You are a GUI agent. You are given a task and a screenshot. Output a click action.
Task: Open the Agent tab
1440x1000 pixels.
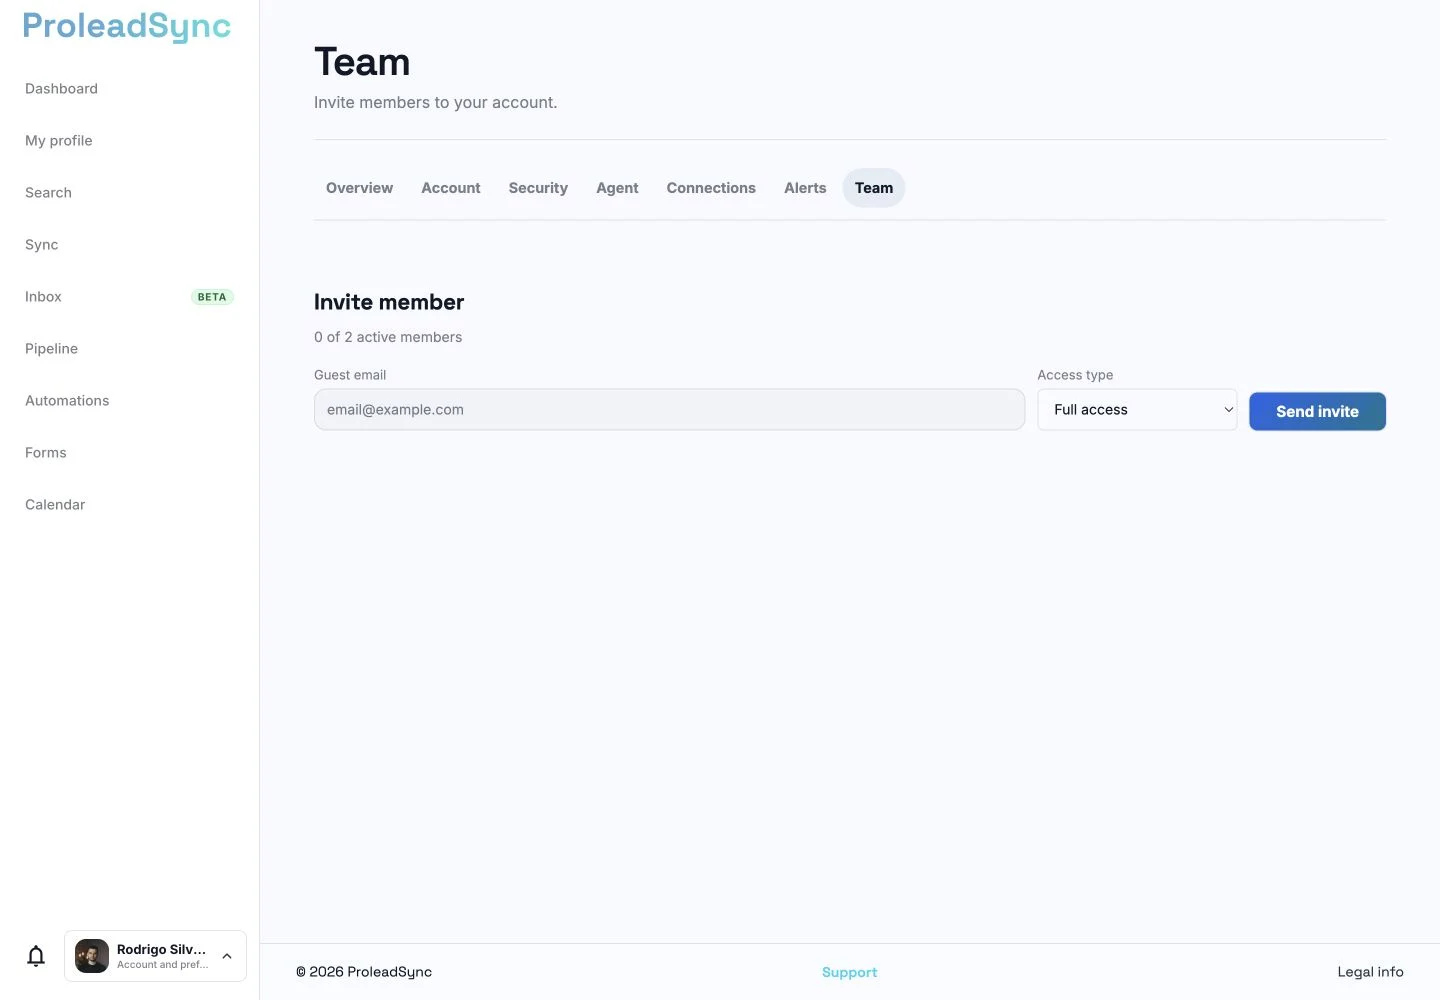pos(617,188)
